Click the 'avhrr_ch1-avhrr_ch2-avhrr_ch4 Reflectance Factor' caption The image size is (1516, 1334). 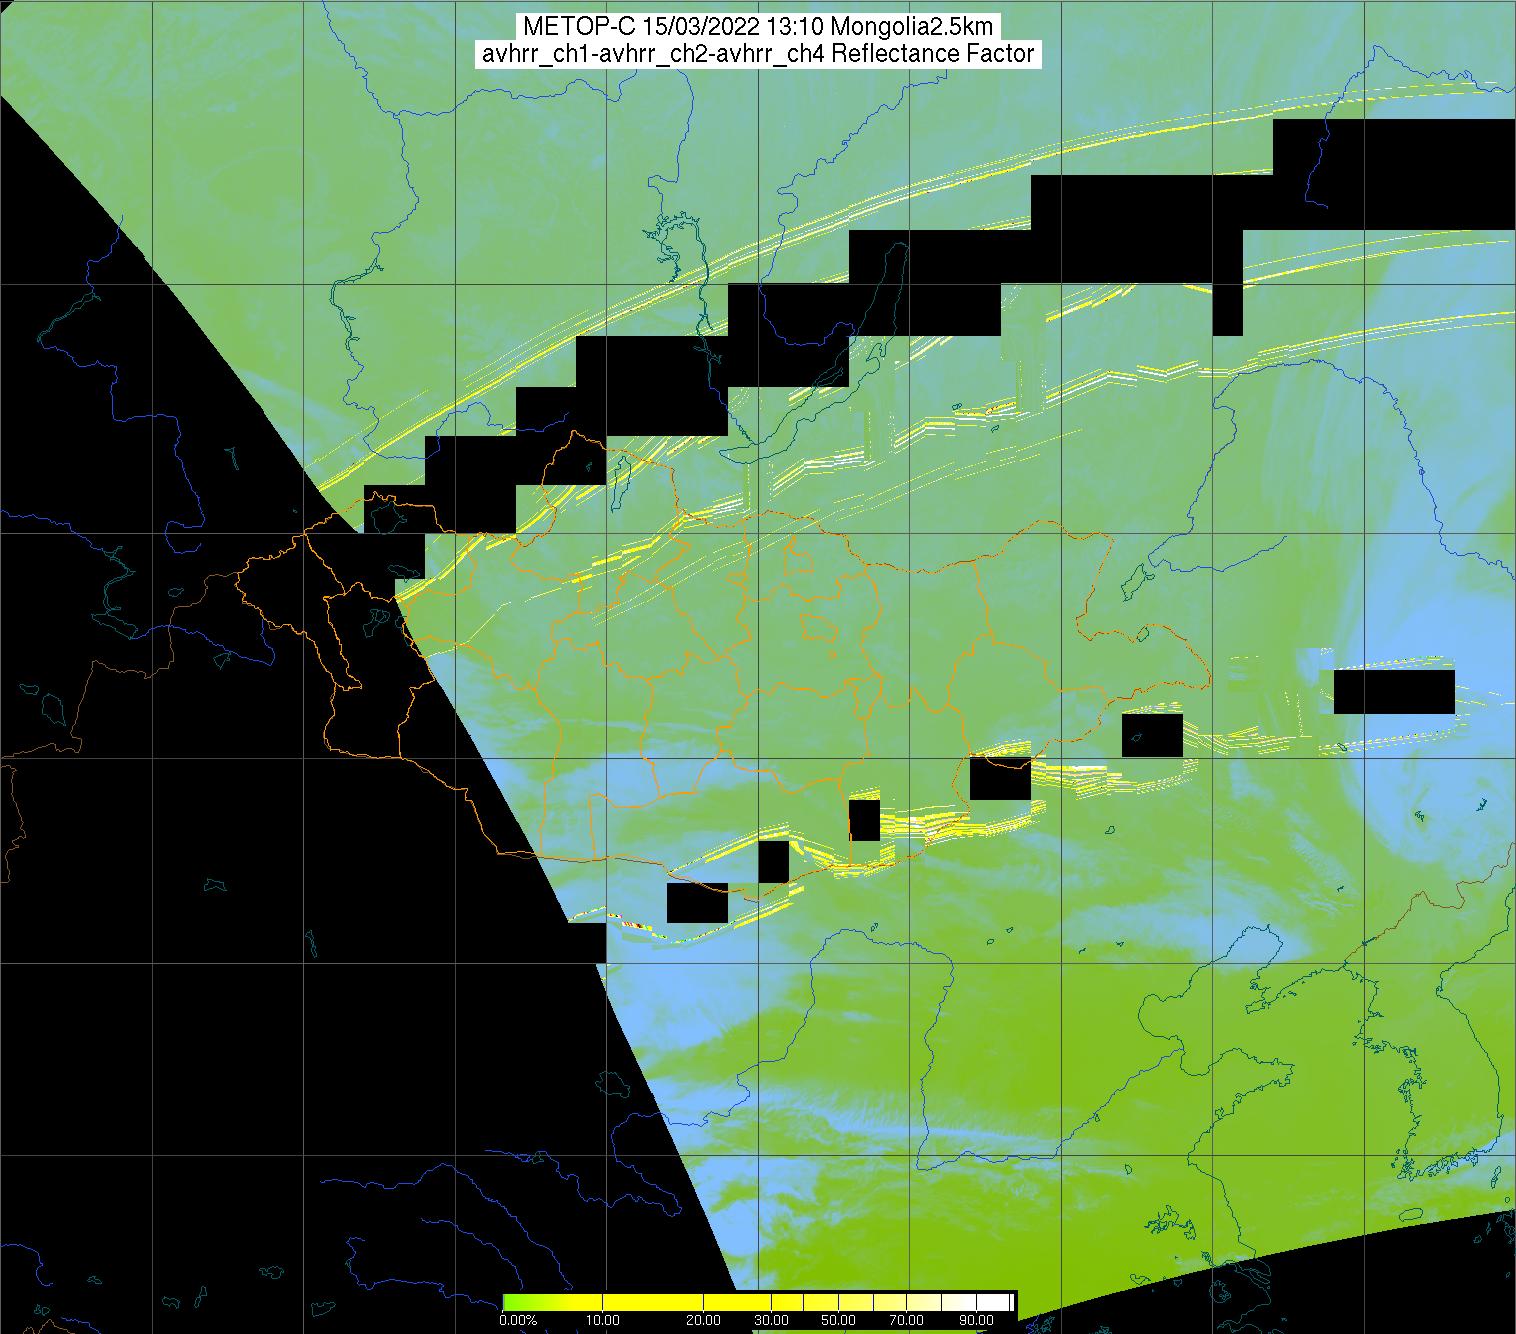[758, 54]
